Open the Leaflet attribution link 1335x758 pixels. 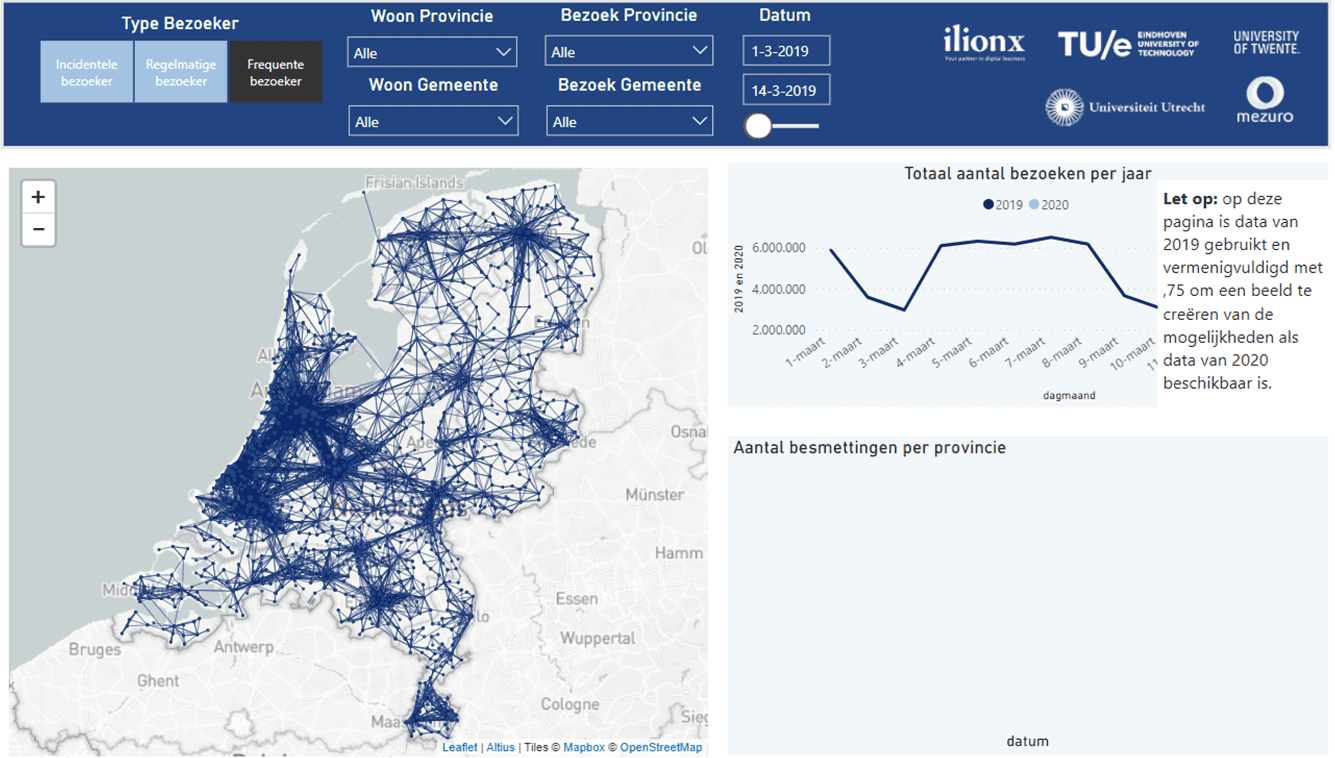pyautogui.click(x=460, y=747)
